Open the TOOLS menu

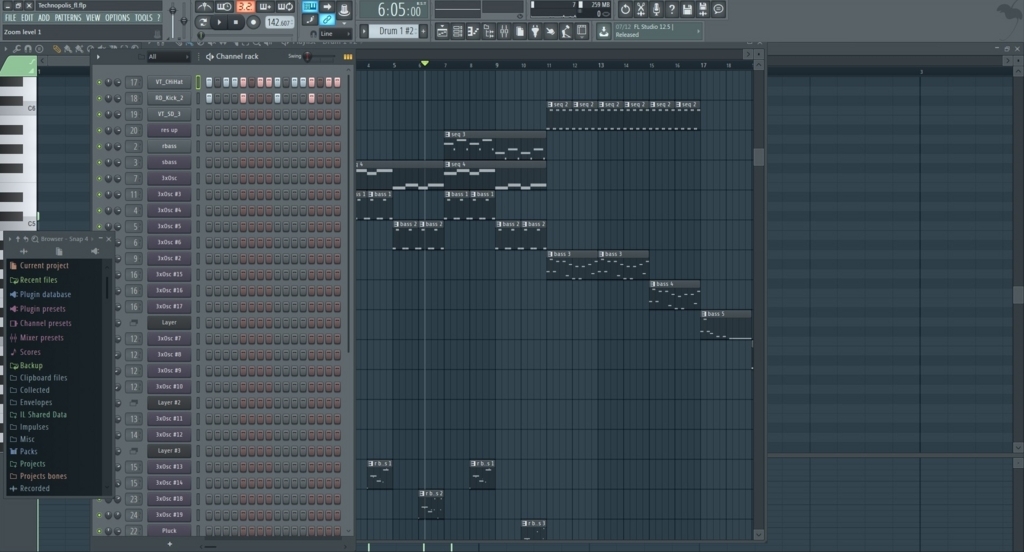(x=143, y=18)
